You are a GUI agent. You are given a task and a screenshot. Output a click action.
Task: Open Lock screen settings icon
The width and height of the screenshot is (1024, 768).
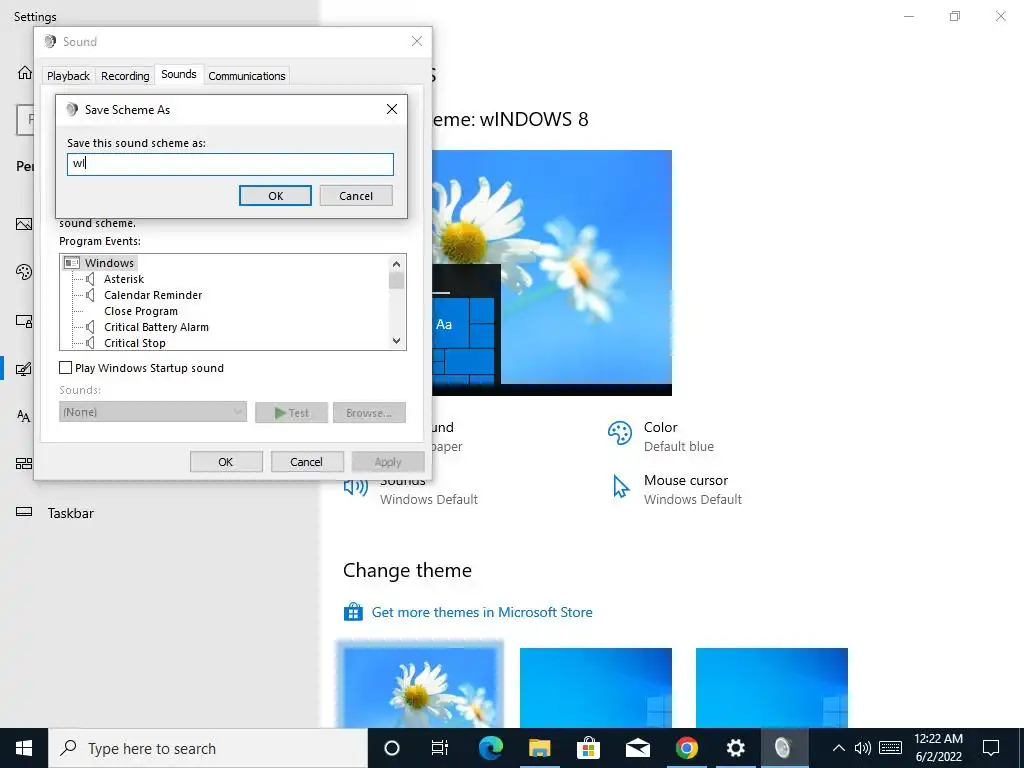(24, 321)
